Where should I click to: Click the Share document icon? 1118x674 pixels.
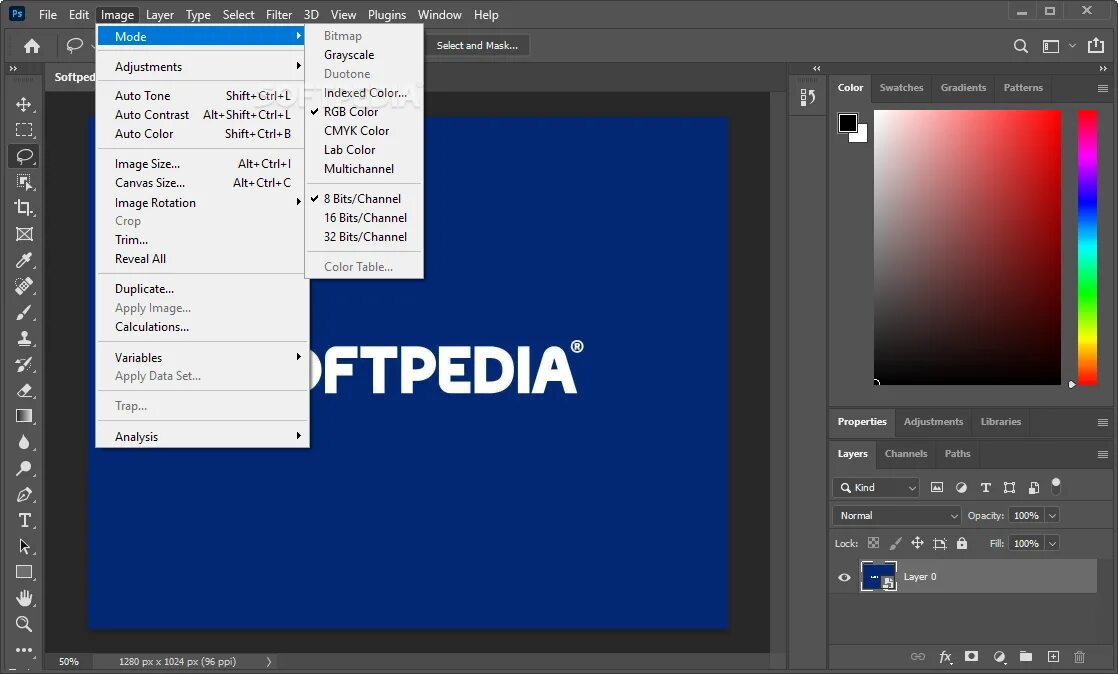pos(1096,46)
